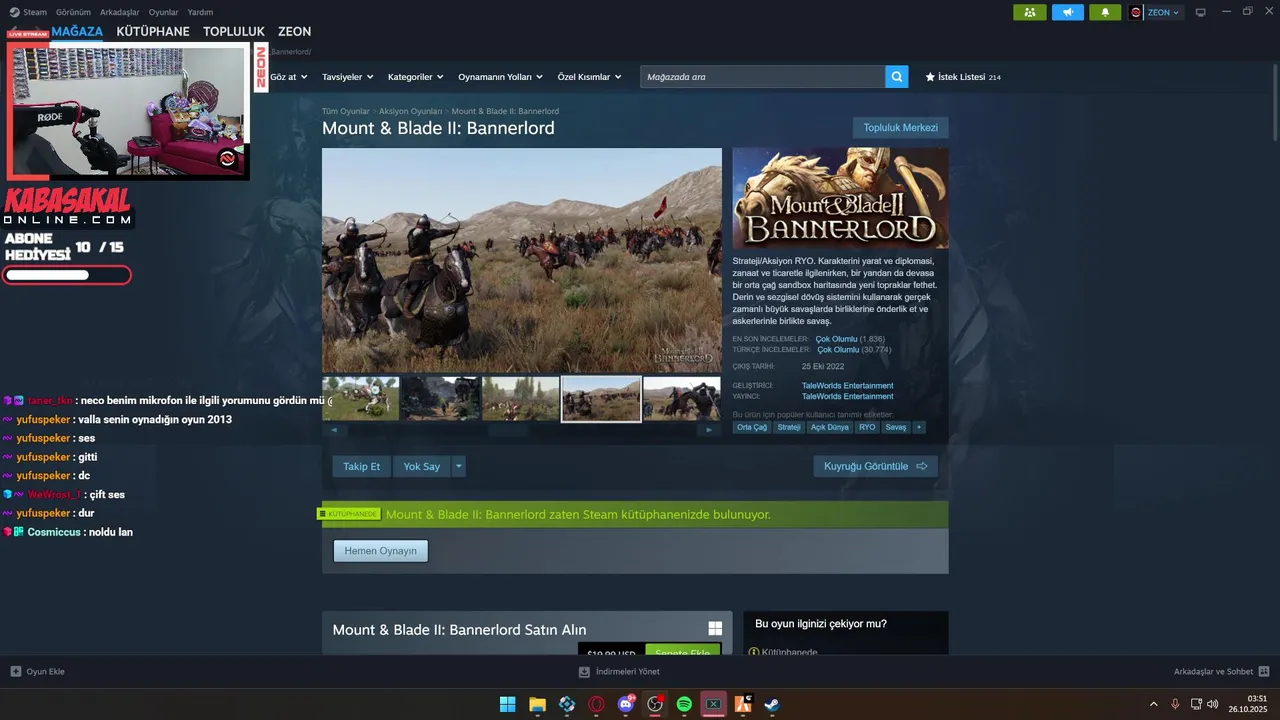Click the magnifier search button

tap(897, 76)
